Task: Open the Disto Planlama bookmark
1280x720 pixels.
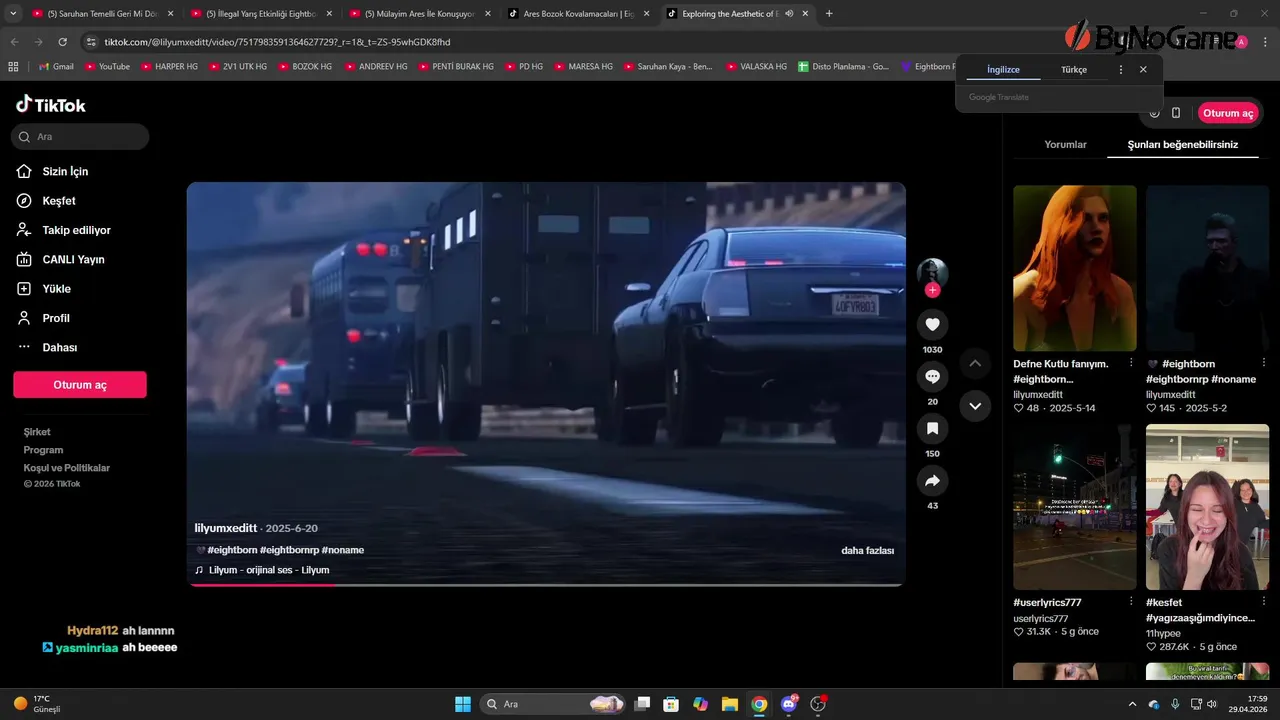Action: pyautogui.click(x=843, y=66)
